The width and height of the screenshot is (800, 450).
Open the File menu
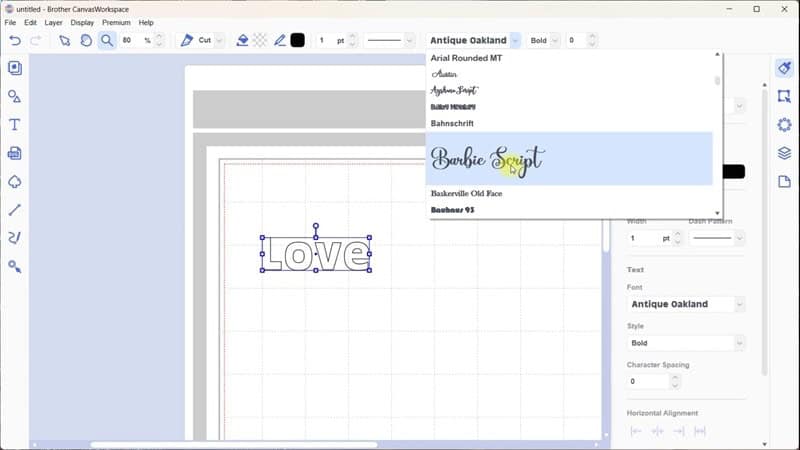tap(10, 22)
